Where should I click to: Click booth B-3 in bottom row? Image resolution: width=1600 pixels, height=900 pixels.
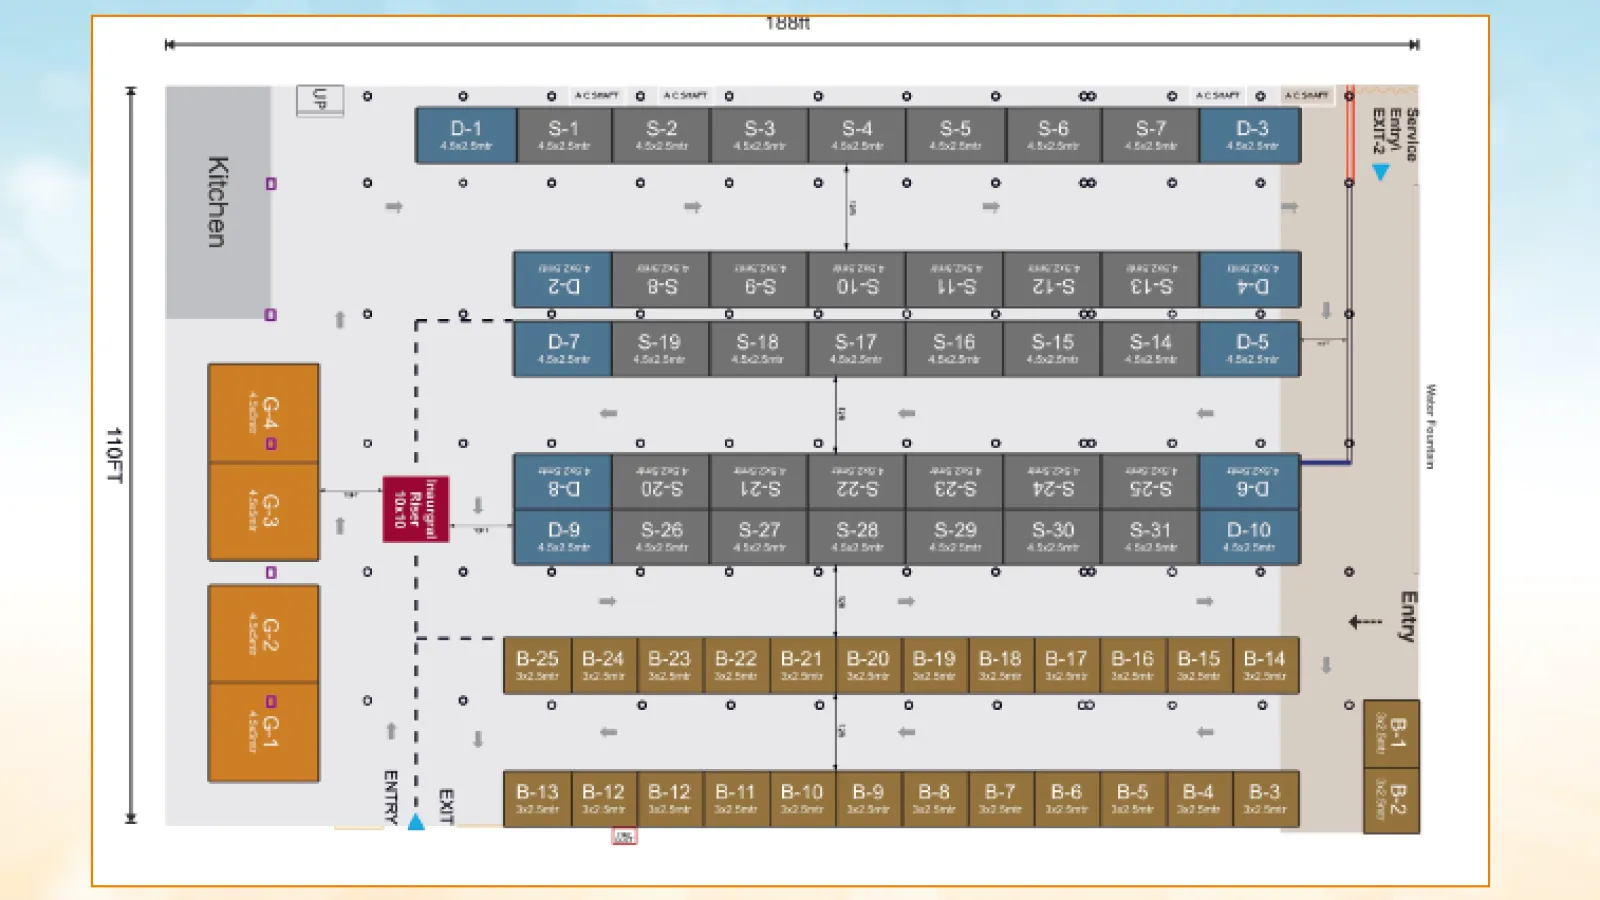[1265, 798]
